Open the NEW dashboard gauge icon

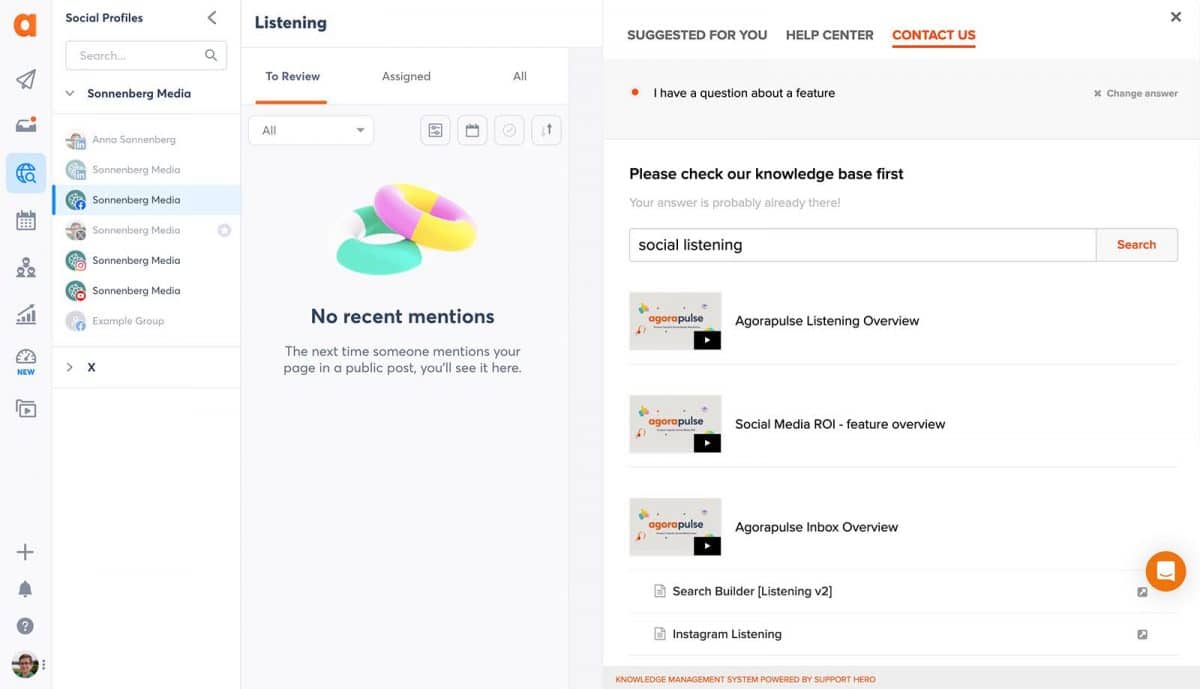tap(26, 362)
